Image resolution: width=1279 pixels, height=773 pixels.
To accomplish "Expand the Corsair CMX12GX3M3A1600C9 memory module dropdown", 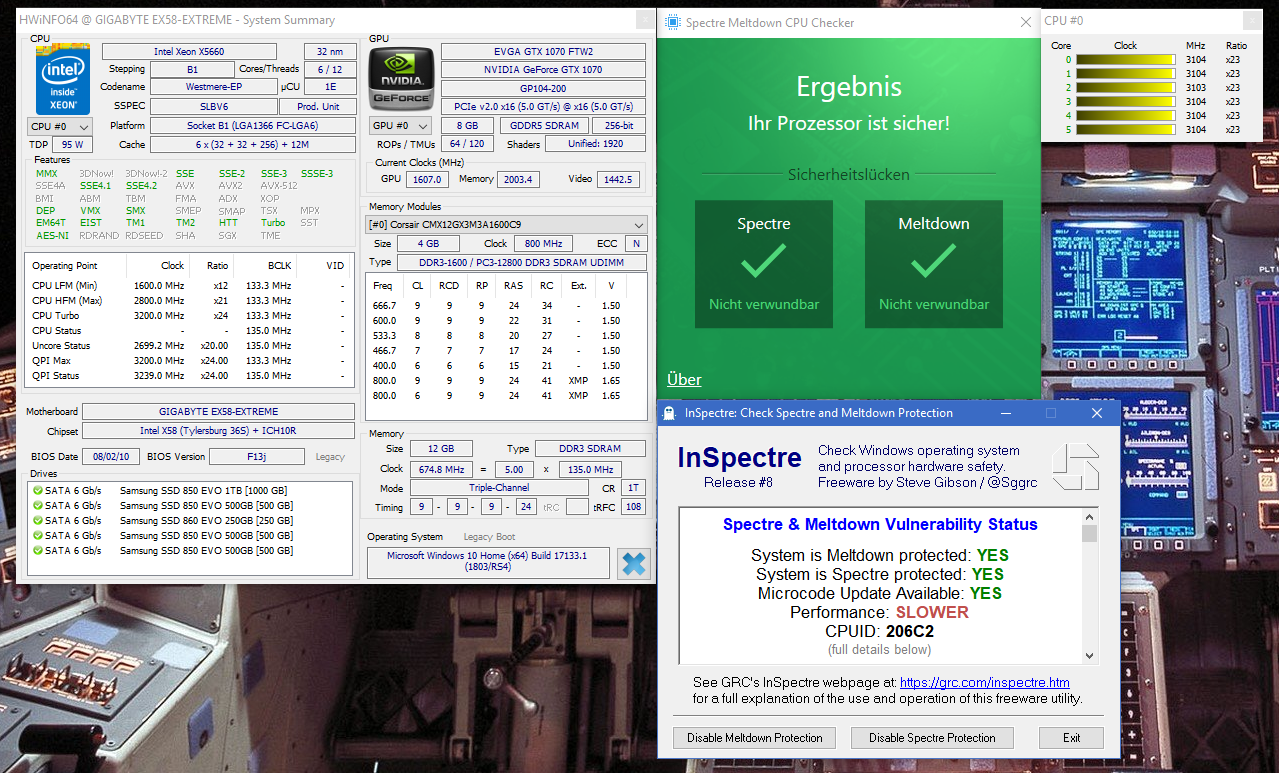I will 638,225.
